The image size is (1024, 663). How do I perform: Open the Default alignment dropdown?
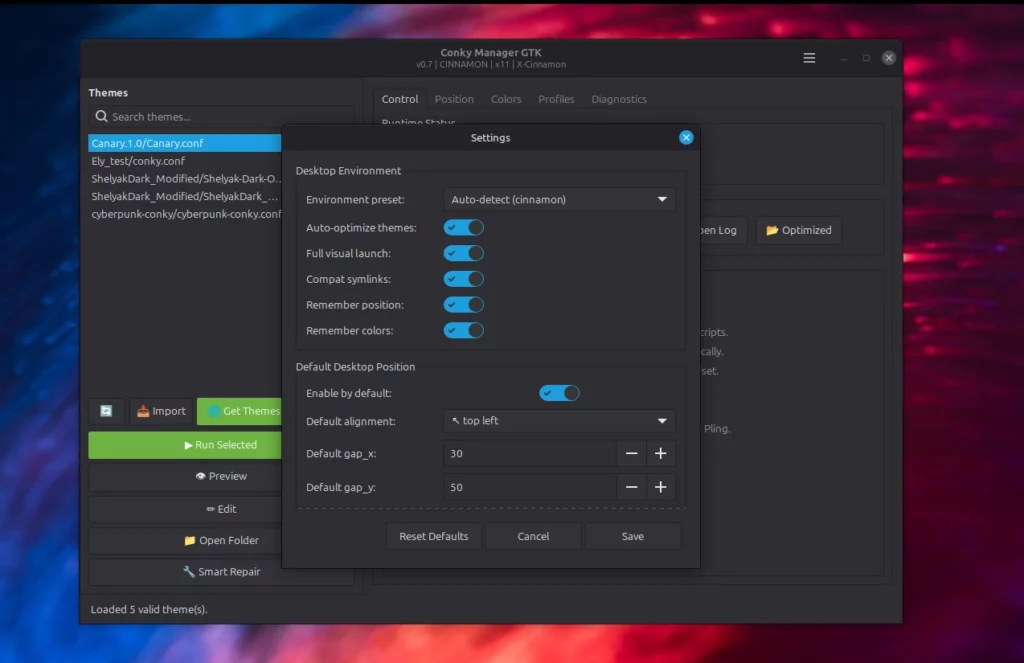[559, 421]
